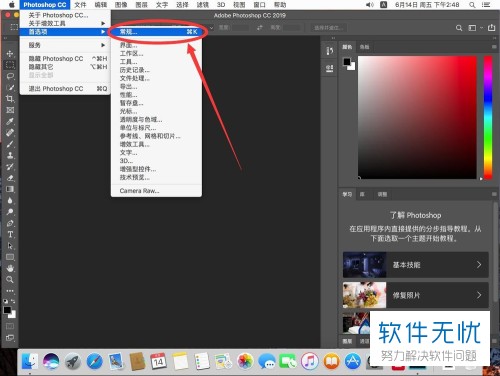Click inside the Color panel color field
500x376 pixels.
click(x=417, y=117)
